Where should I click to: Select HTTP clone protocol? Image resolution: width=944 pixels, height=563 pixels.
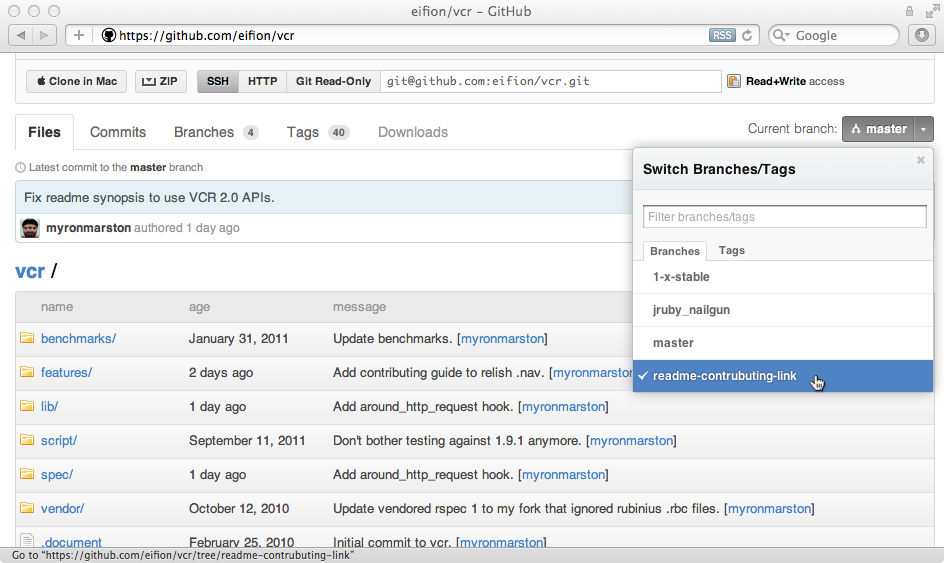[262, 81]
